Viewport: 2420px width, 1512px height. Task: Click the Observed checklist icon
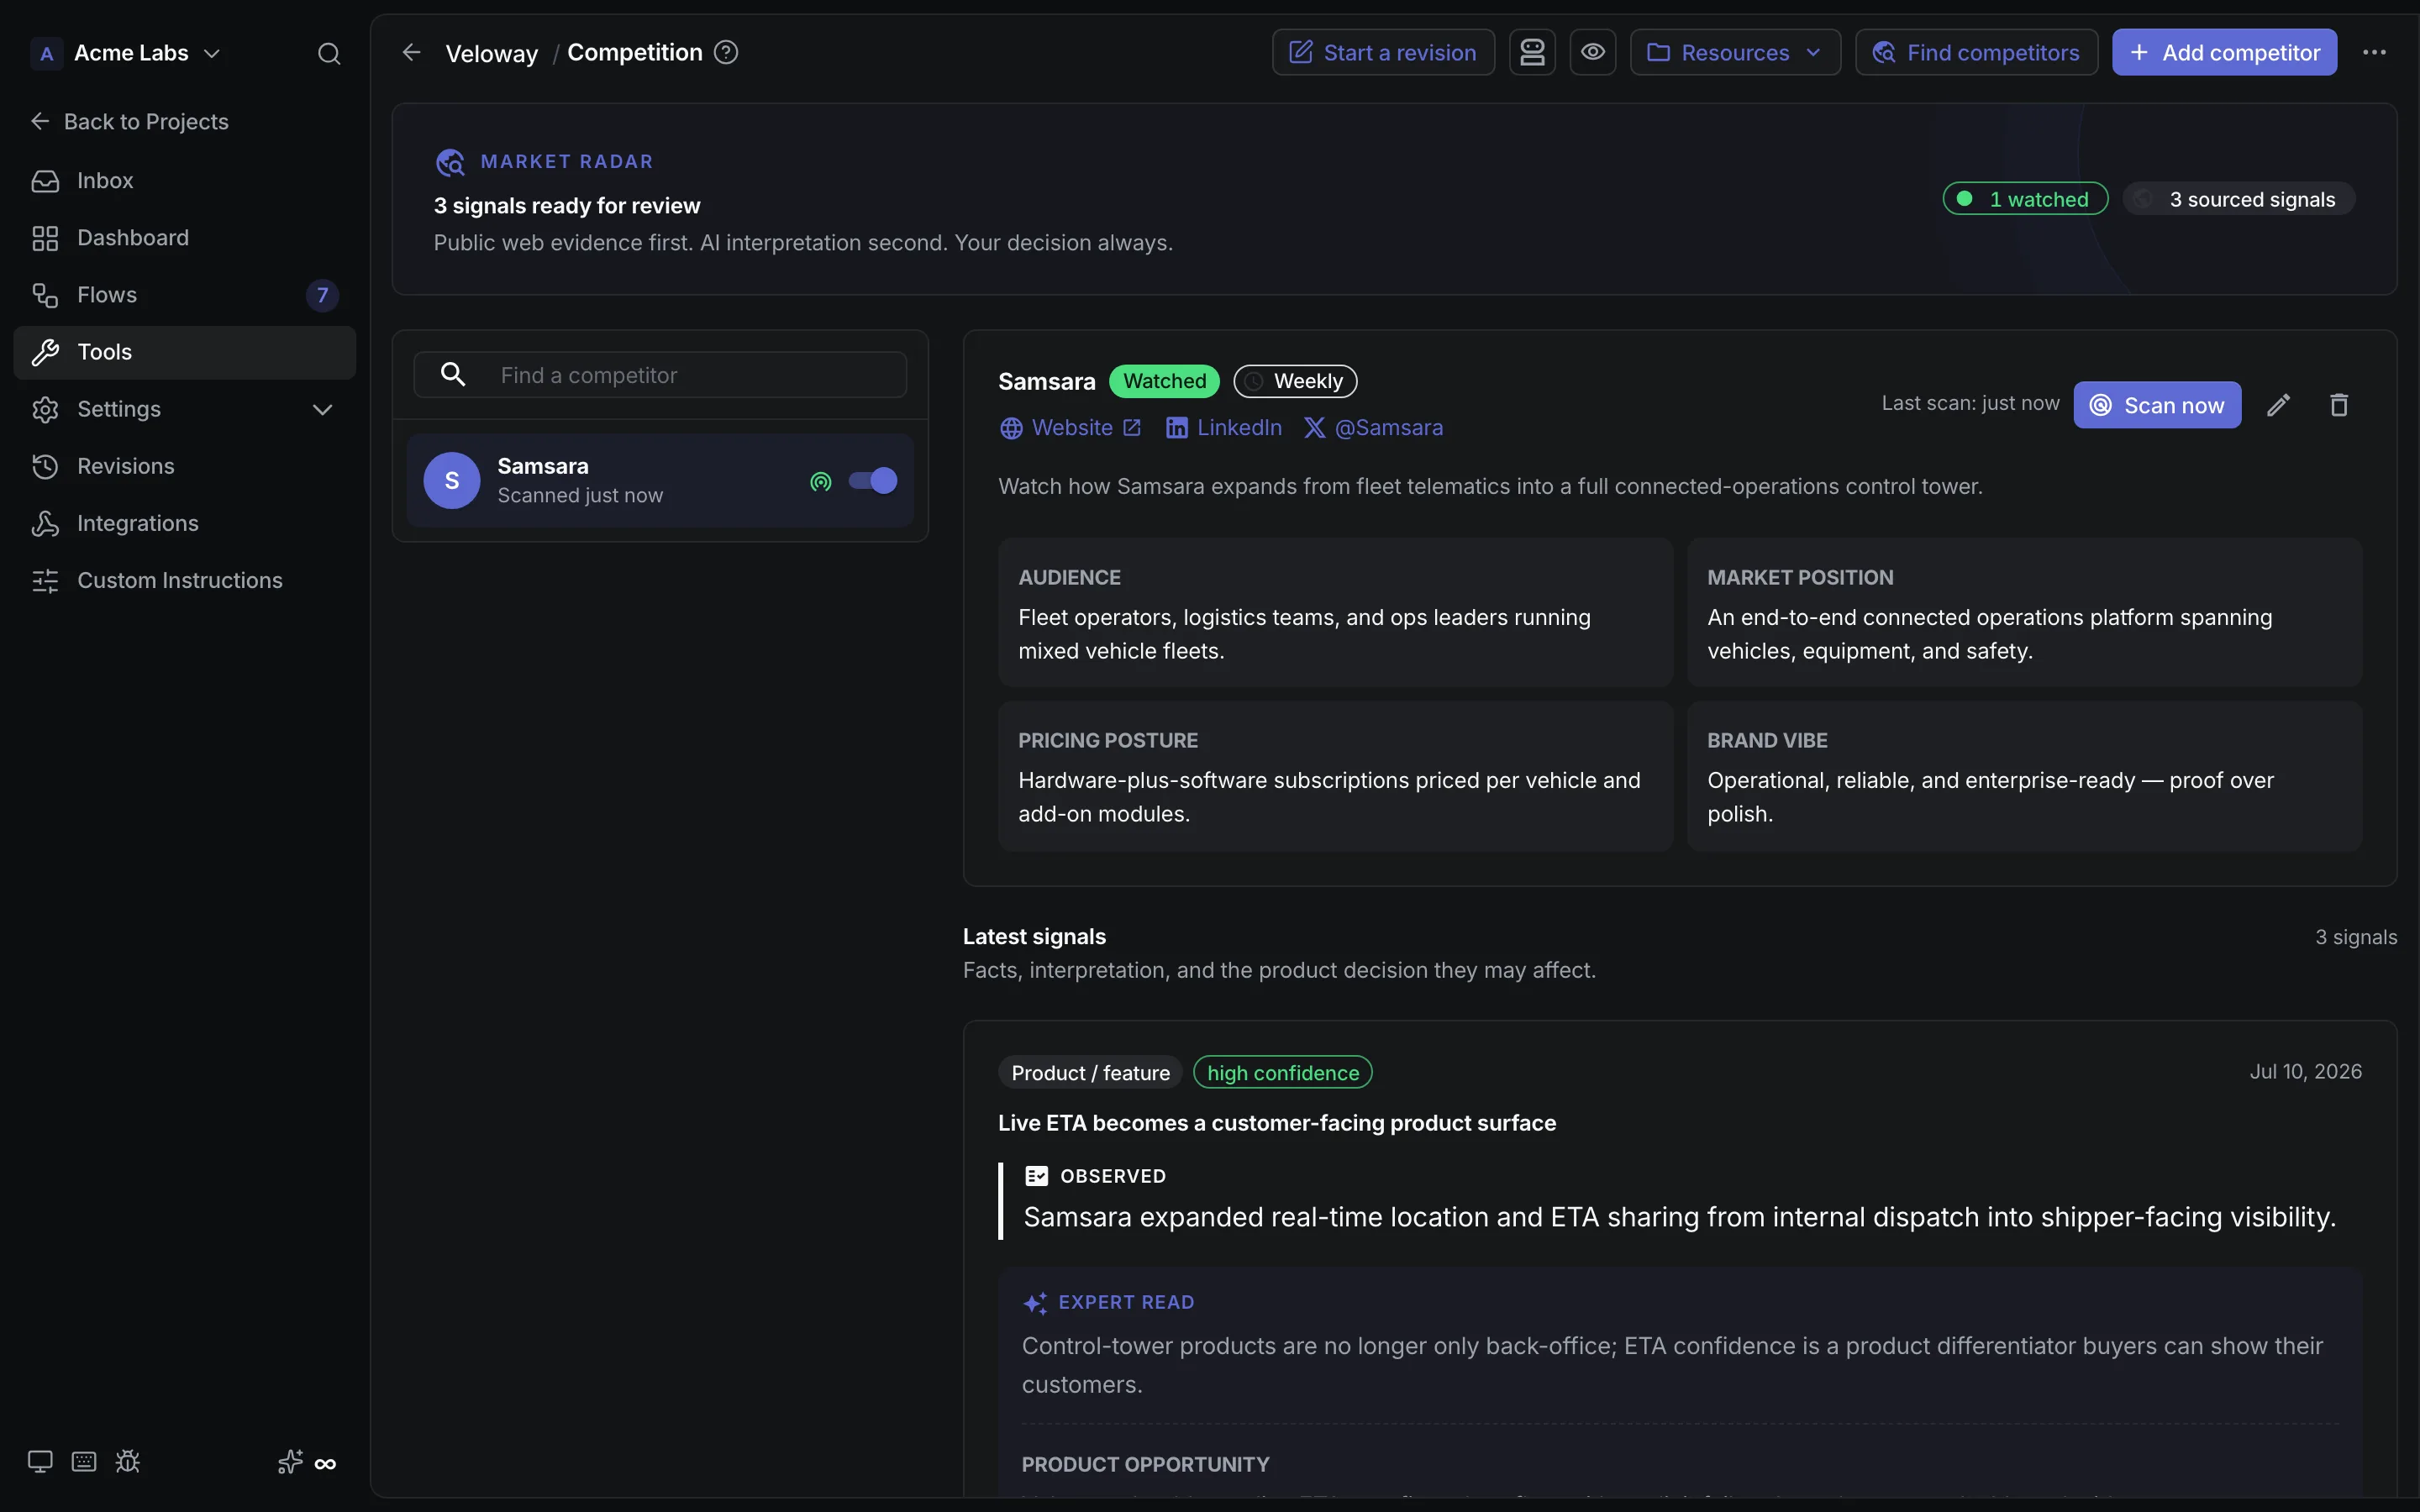[1037, 1176]
